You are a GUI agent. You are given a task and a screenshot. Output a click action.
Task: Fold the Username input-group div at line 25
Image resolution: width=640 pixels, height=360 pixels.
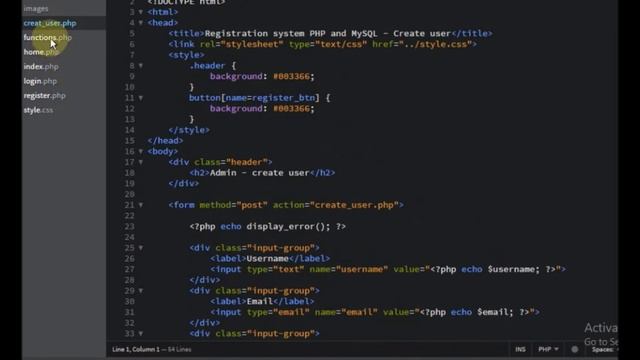(x=141, y=248)
